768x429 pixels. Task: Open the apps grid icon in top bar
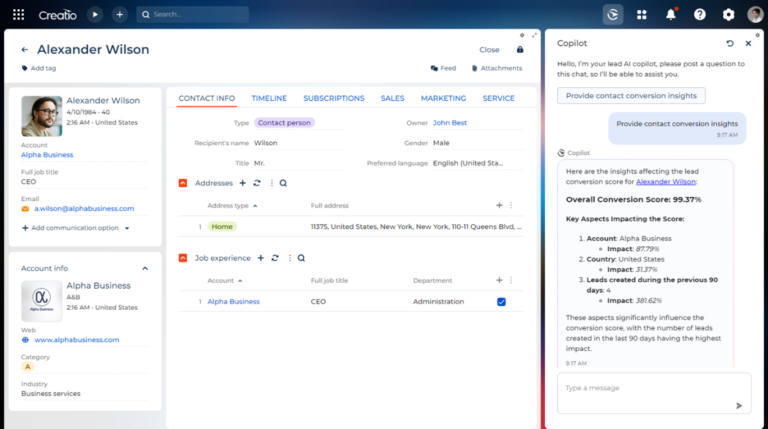tap(641, 15)
